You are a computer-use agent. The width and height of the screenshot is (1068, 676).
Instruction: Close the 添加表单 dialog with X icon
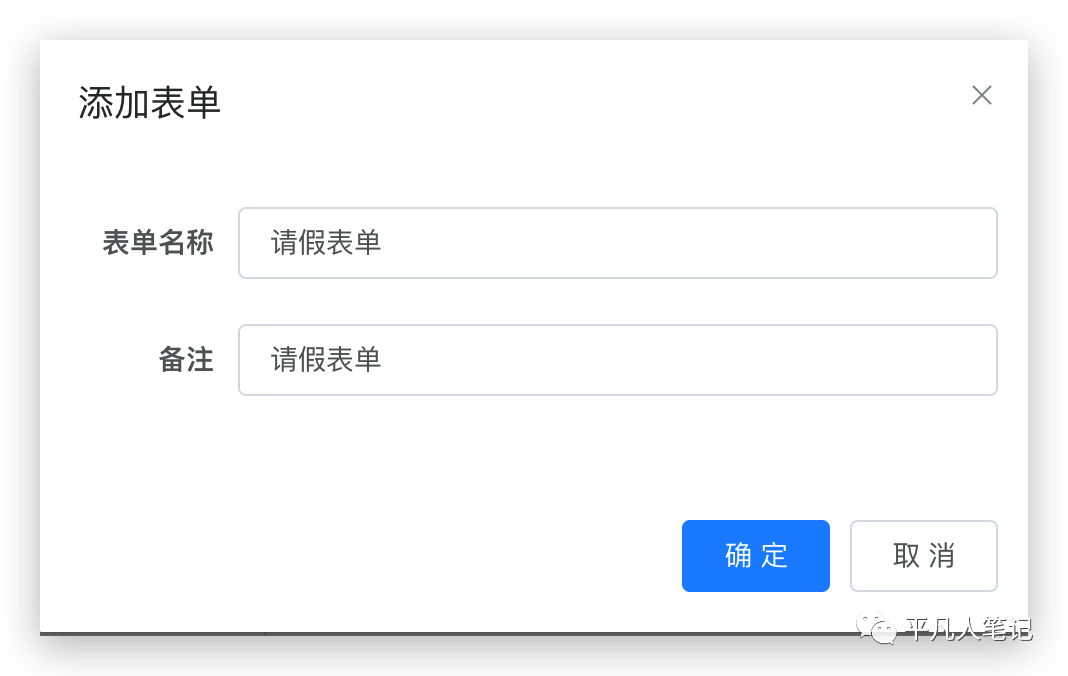981,95
